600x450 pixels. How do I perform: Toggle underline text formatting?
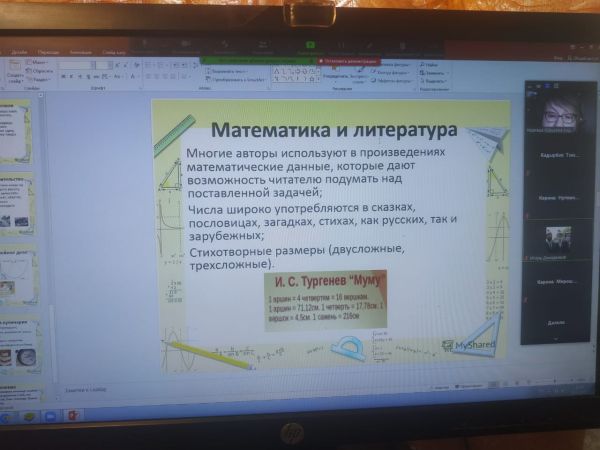(78, 77)
